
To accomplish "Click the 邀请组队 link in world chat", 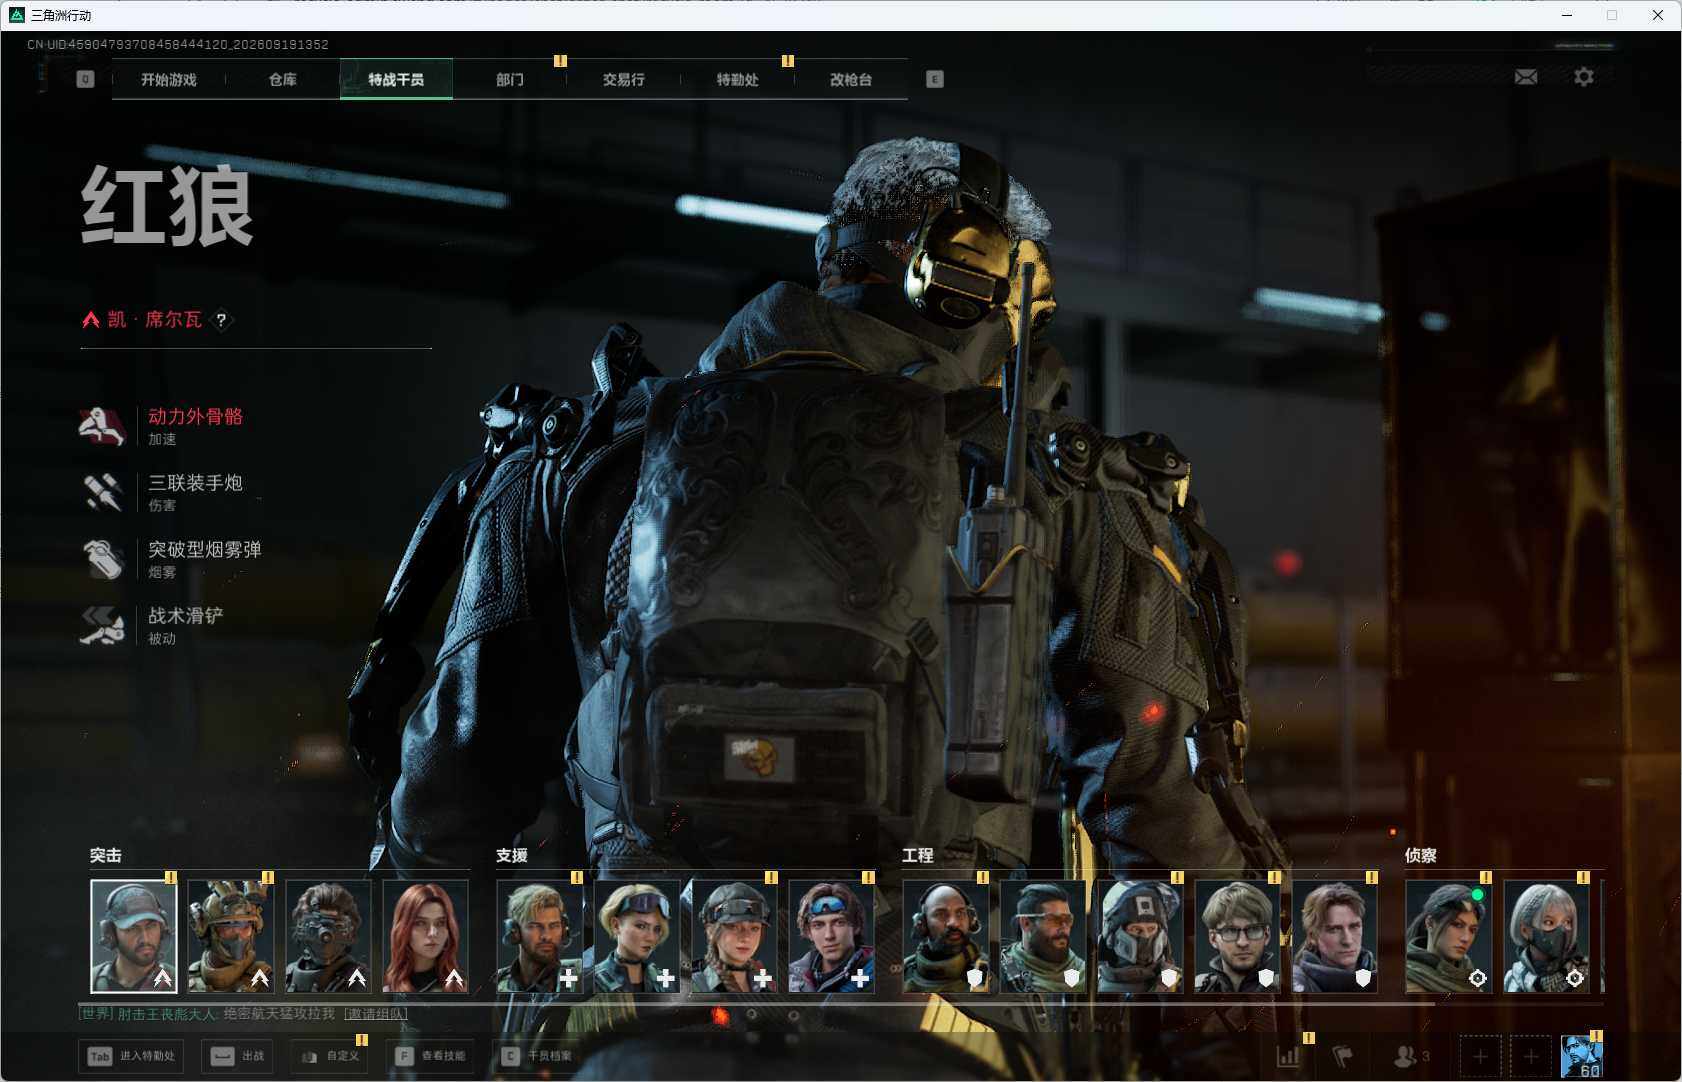I will click(376, 1014).
